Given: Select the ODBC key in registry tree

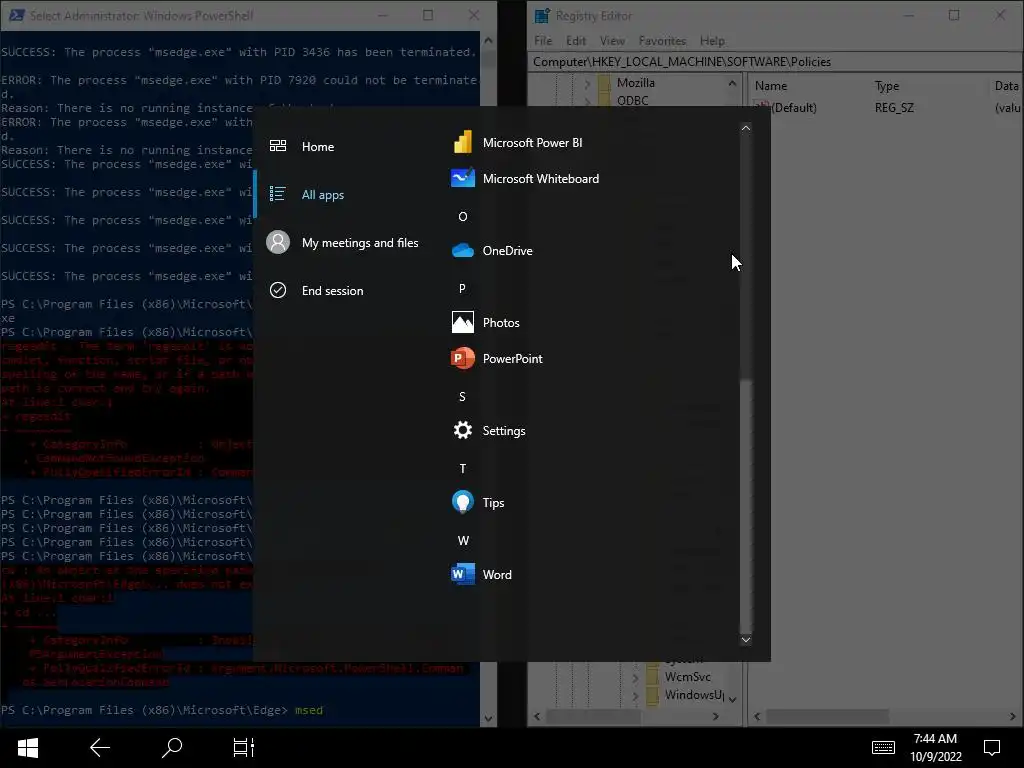Looking at the screenshot, I should point(632,100).
